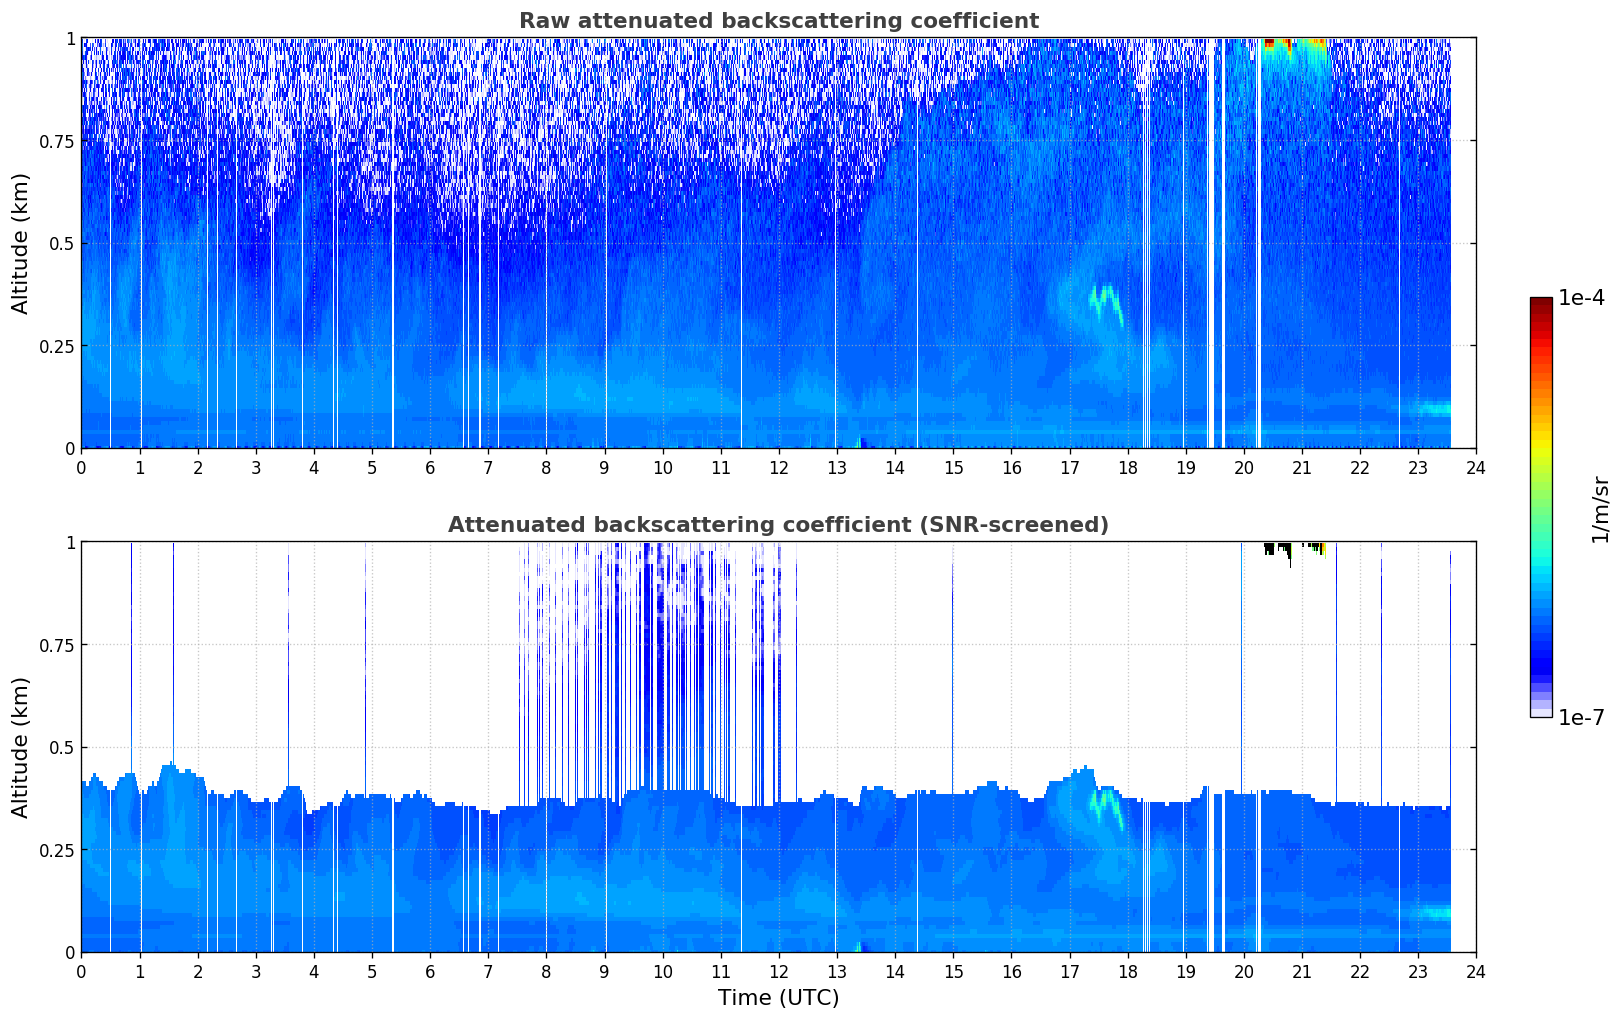
Task: Click the bottom time axis tick '24'
Action: tap(1476, 972)
